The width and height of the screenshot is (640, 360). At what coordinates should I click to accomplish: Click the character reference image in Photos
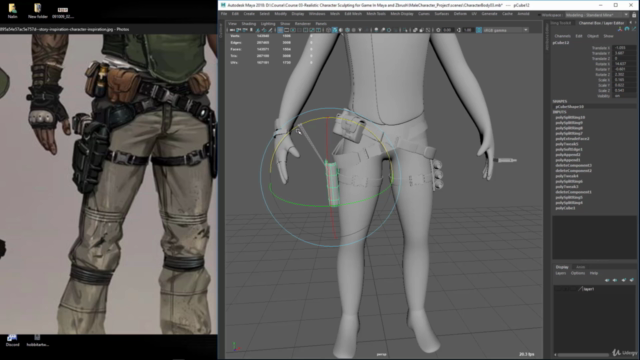coord(109,184)
